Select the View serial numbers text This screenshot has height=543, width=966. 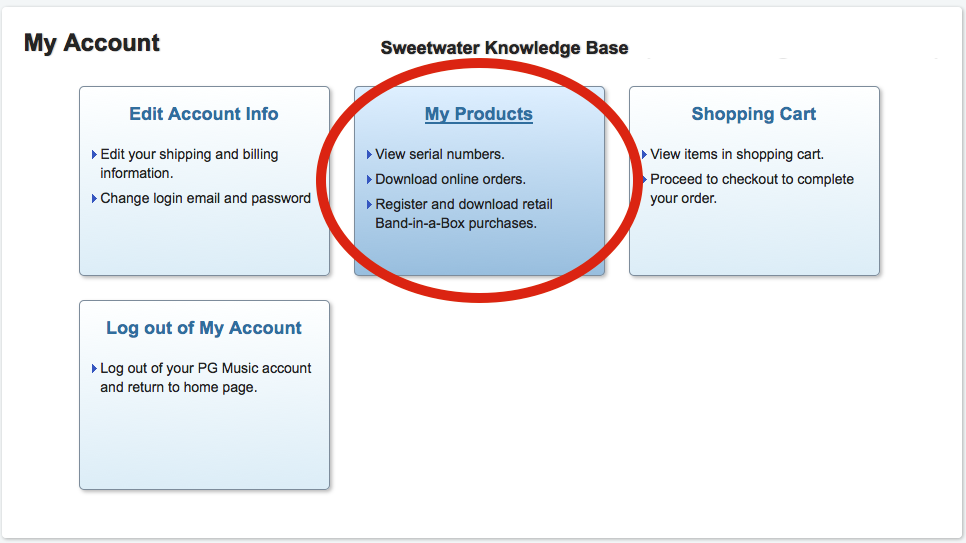click(x=440, y=154)
